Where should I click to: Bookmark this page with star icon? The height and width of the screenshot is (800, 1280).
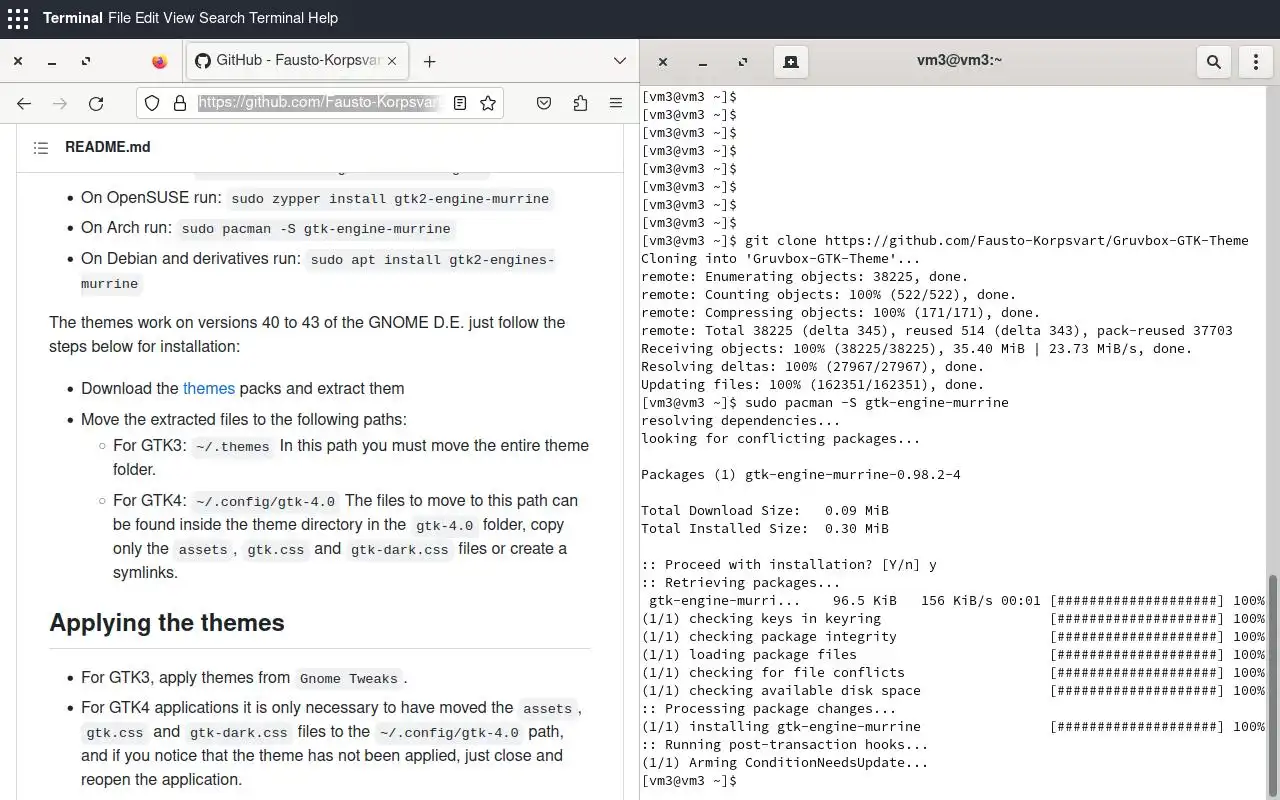pyautogui.click(x=488, y=103)
